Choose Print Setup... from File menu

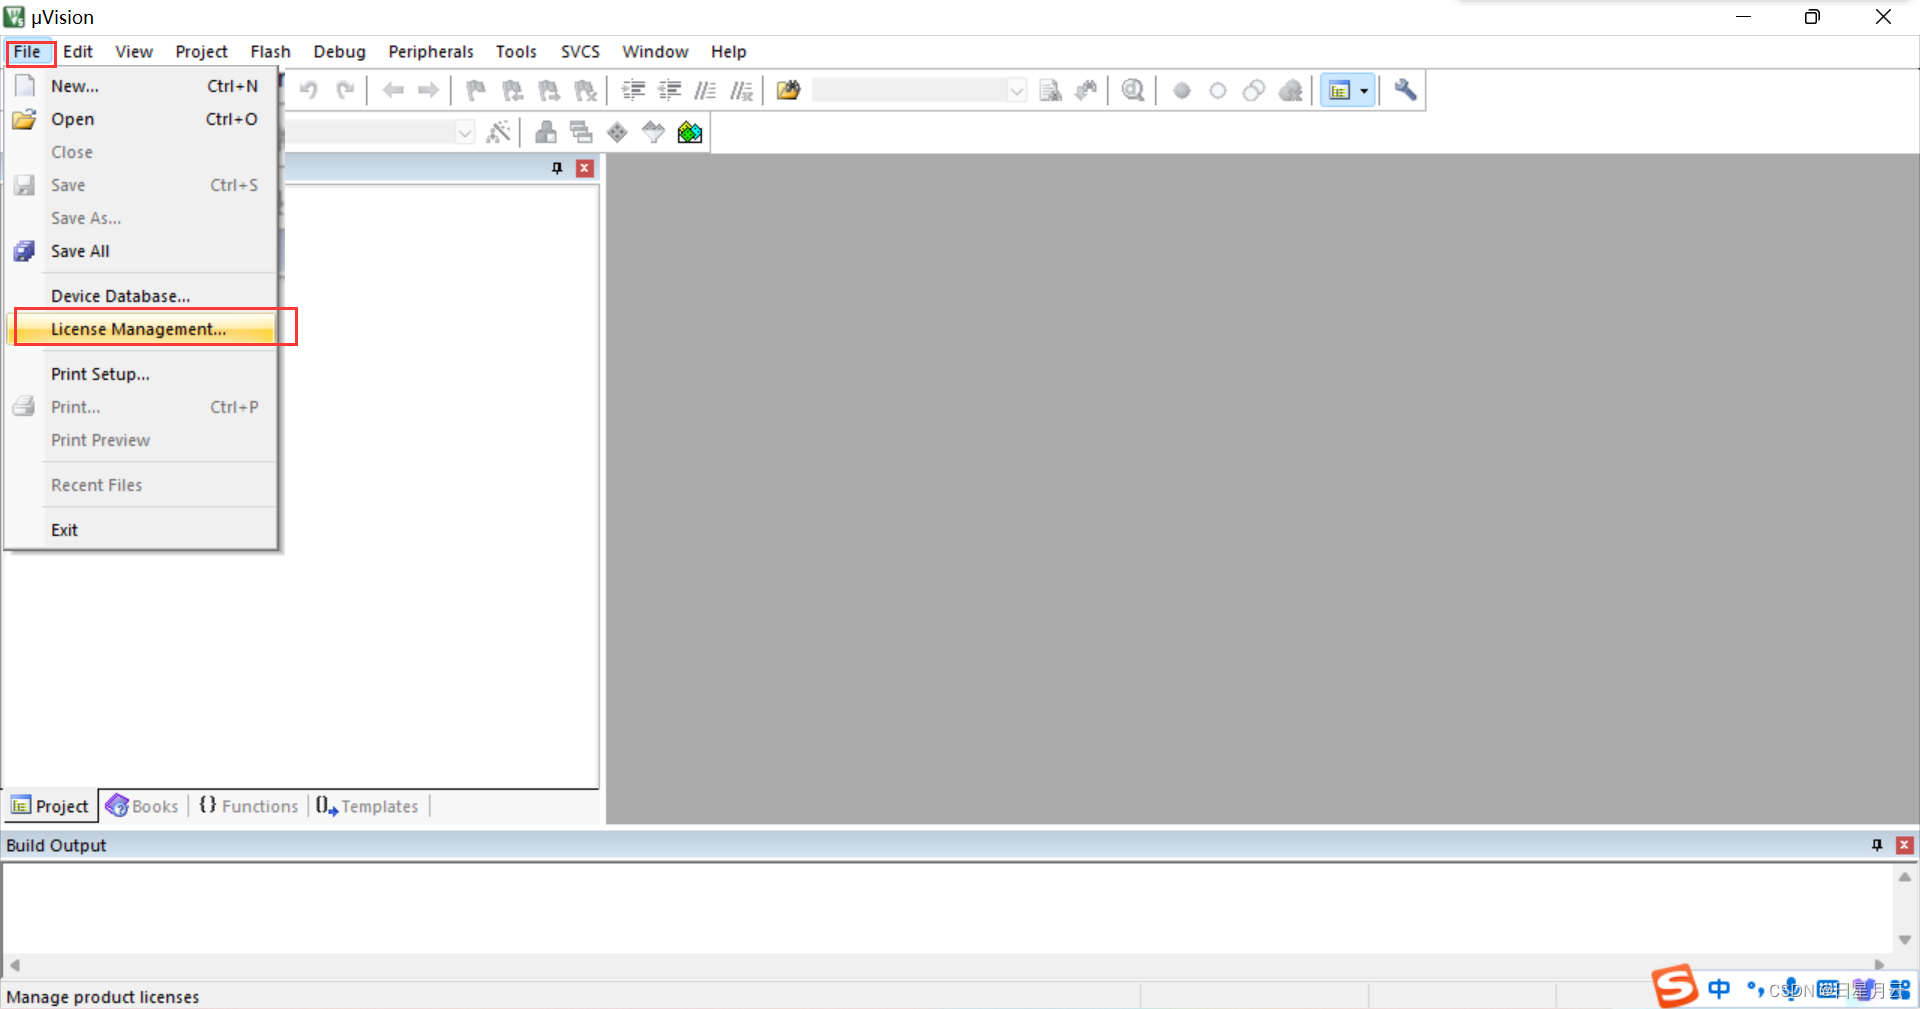tap(141, 374)
